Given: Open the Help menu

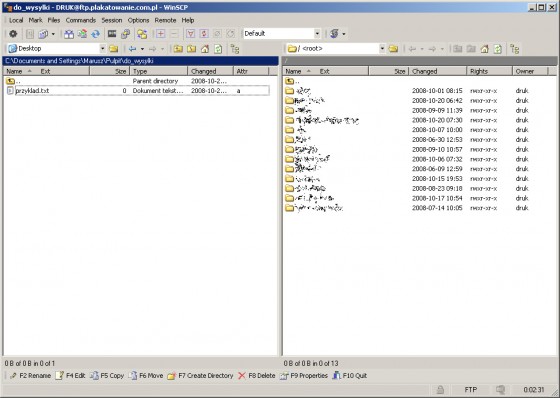Looking at the screenshot, I should tap(188, 20).
